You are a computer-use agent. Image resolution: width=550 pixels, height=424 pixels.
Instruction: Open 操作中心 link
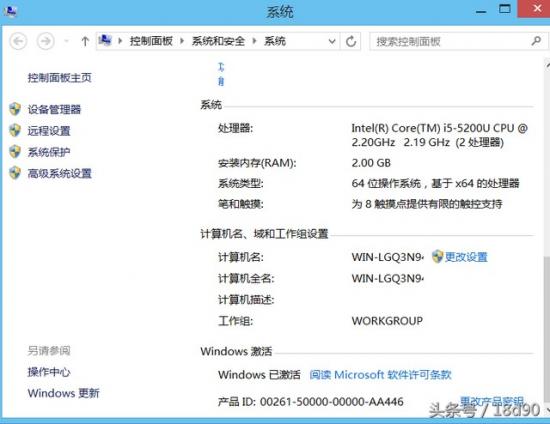click(x=49, y=372)
